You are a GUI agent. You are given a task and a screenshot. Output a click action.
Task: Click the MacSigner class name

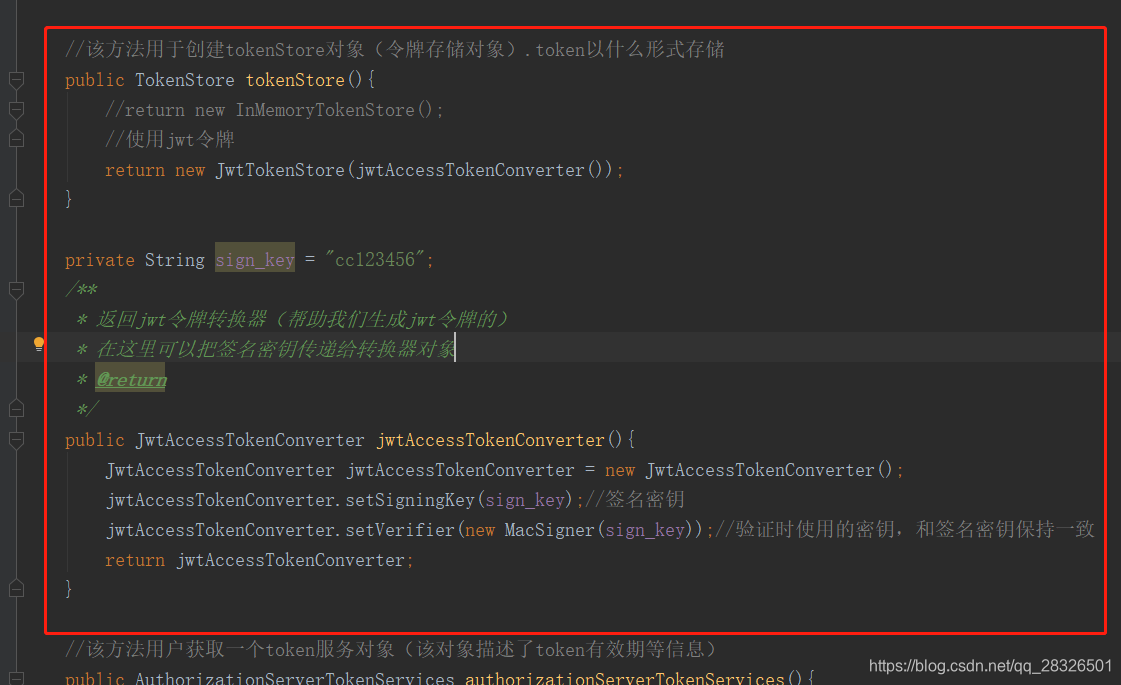[549, 530]
